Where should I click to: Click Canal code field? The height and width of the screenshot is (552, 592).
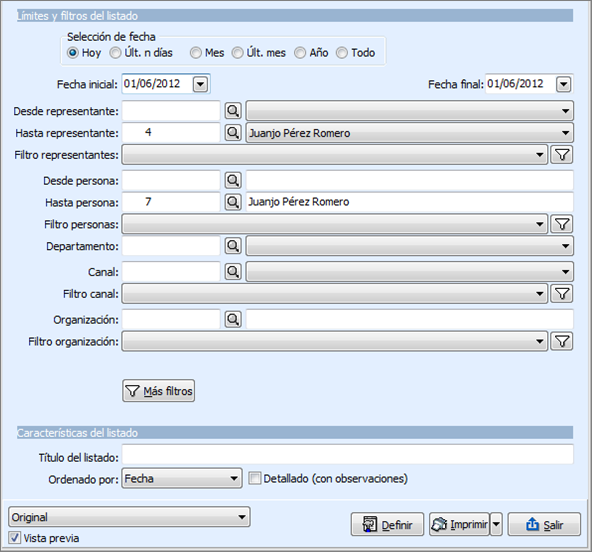(x=171, y=272)
